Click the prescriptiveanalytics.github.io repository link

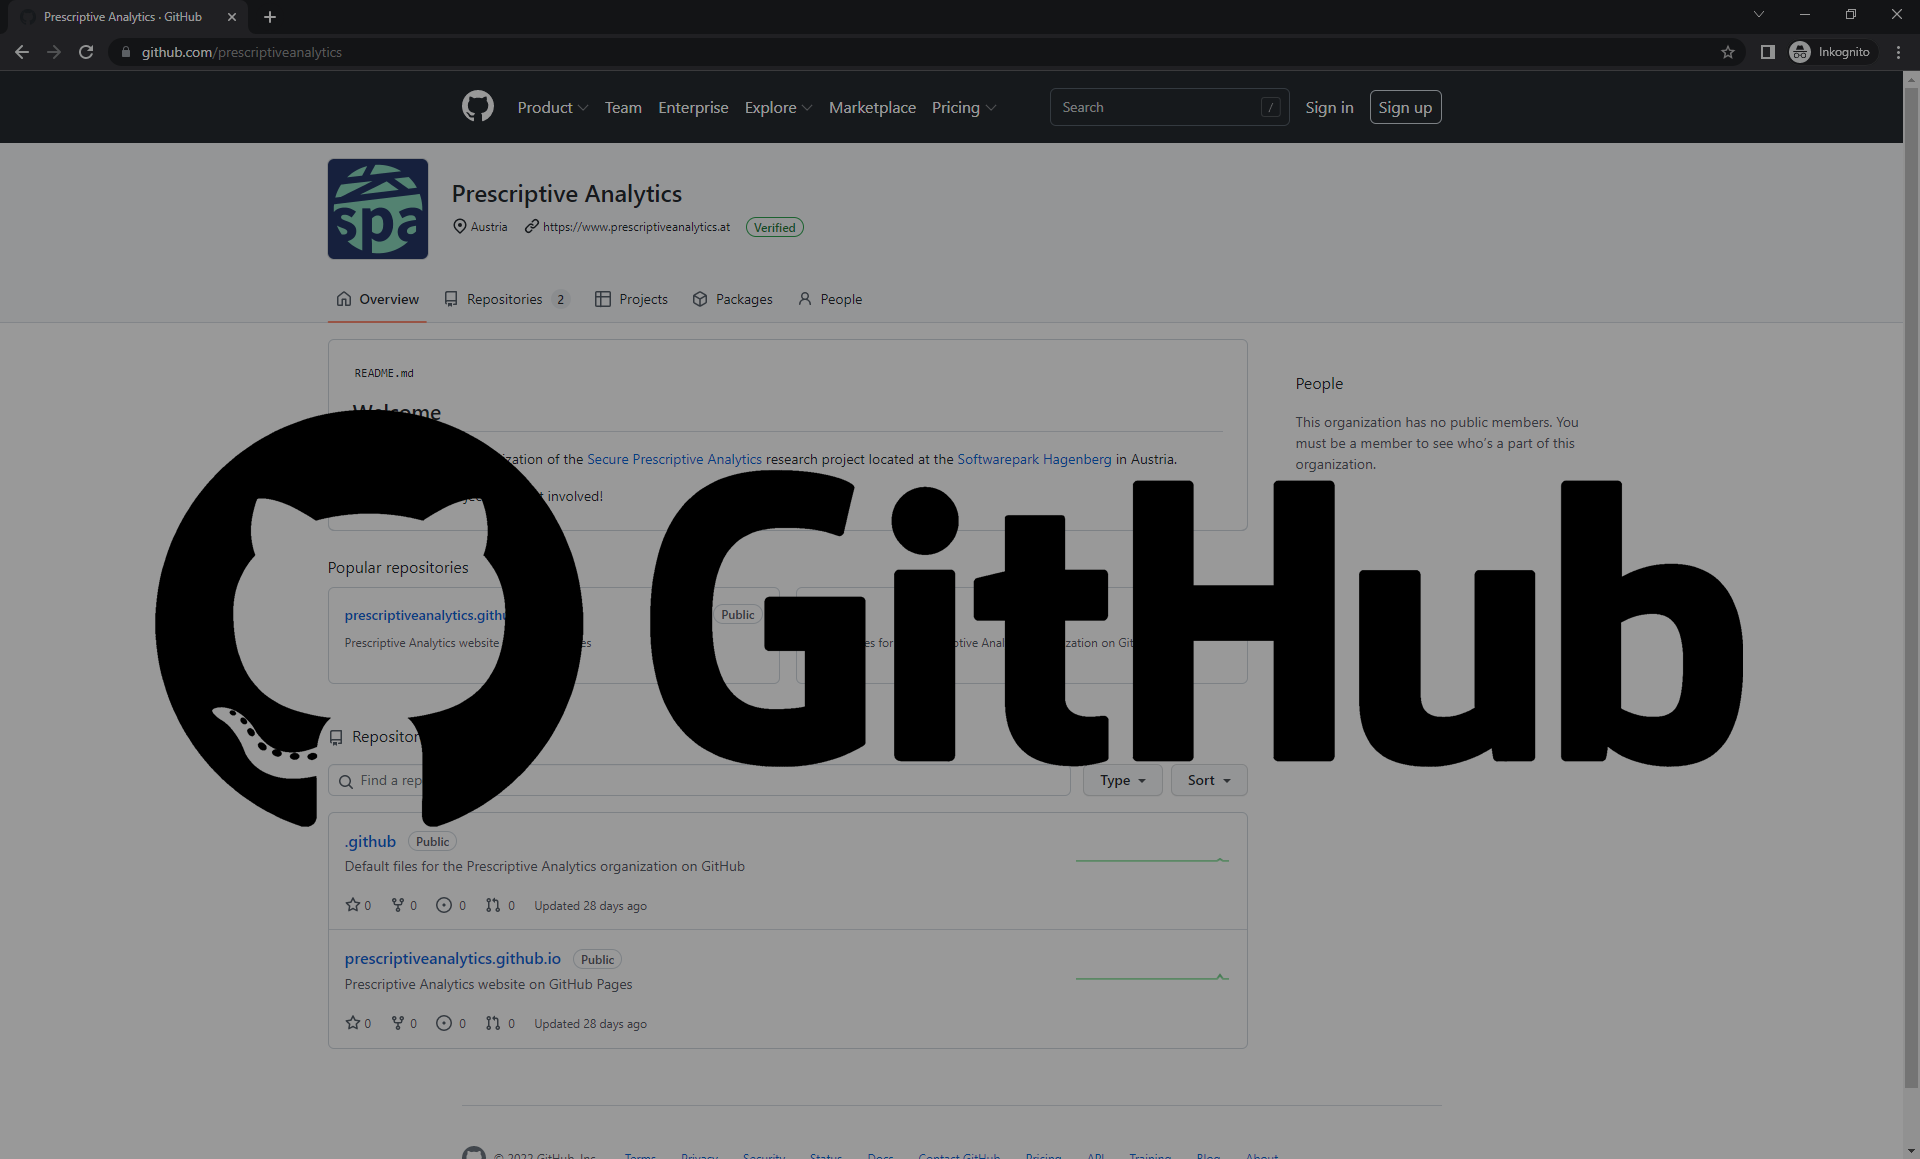(451, 957)
